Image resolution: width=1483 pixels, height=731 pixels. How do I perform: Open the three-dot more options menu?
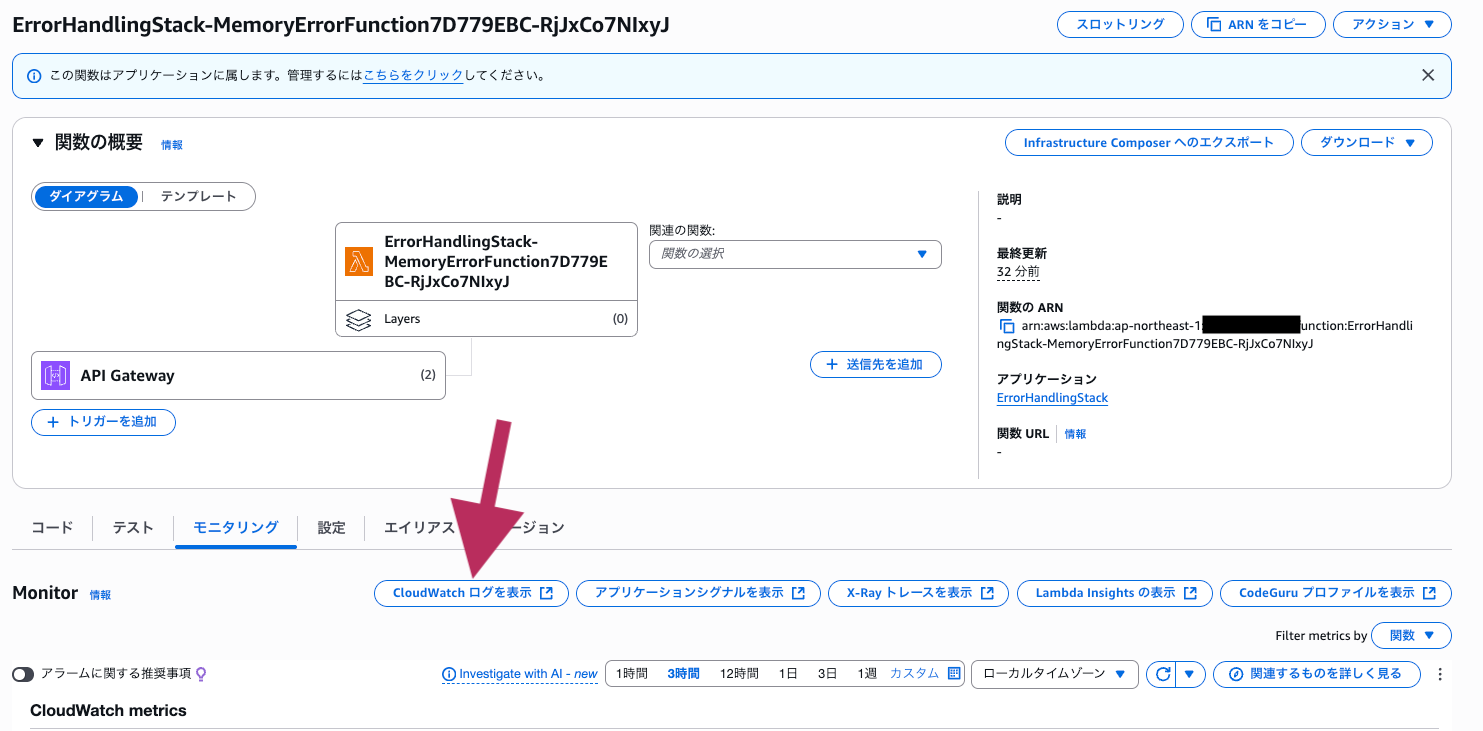(x=1440, y=674)
